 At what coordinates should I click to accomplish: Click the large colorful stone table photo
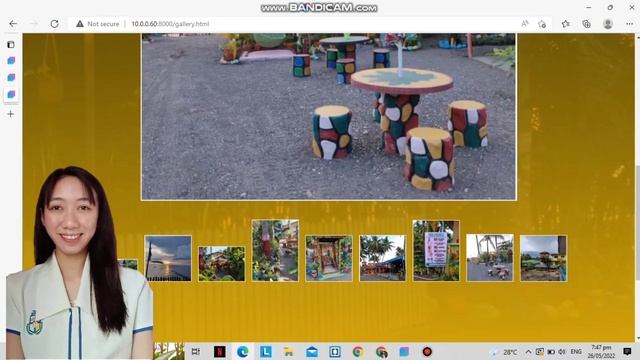[x=329, y=116]
